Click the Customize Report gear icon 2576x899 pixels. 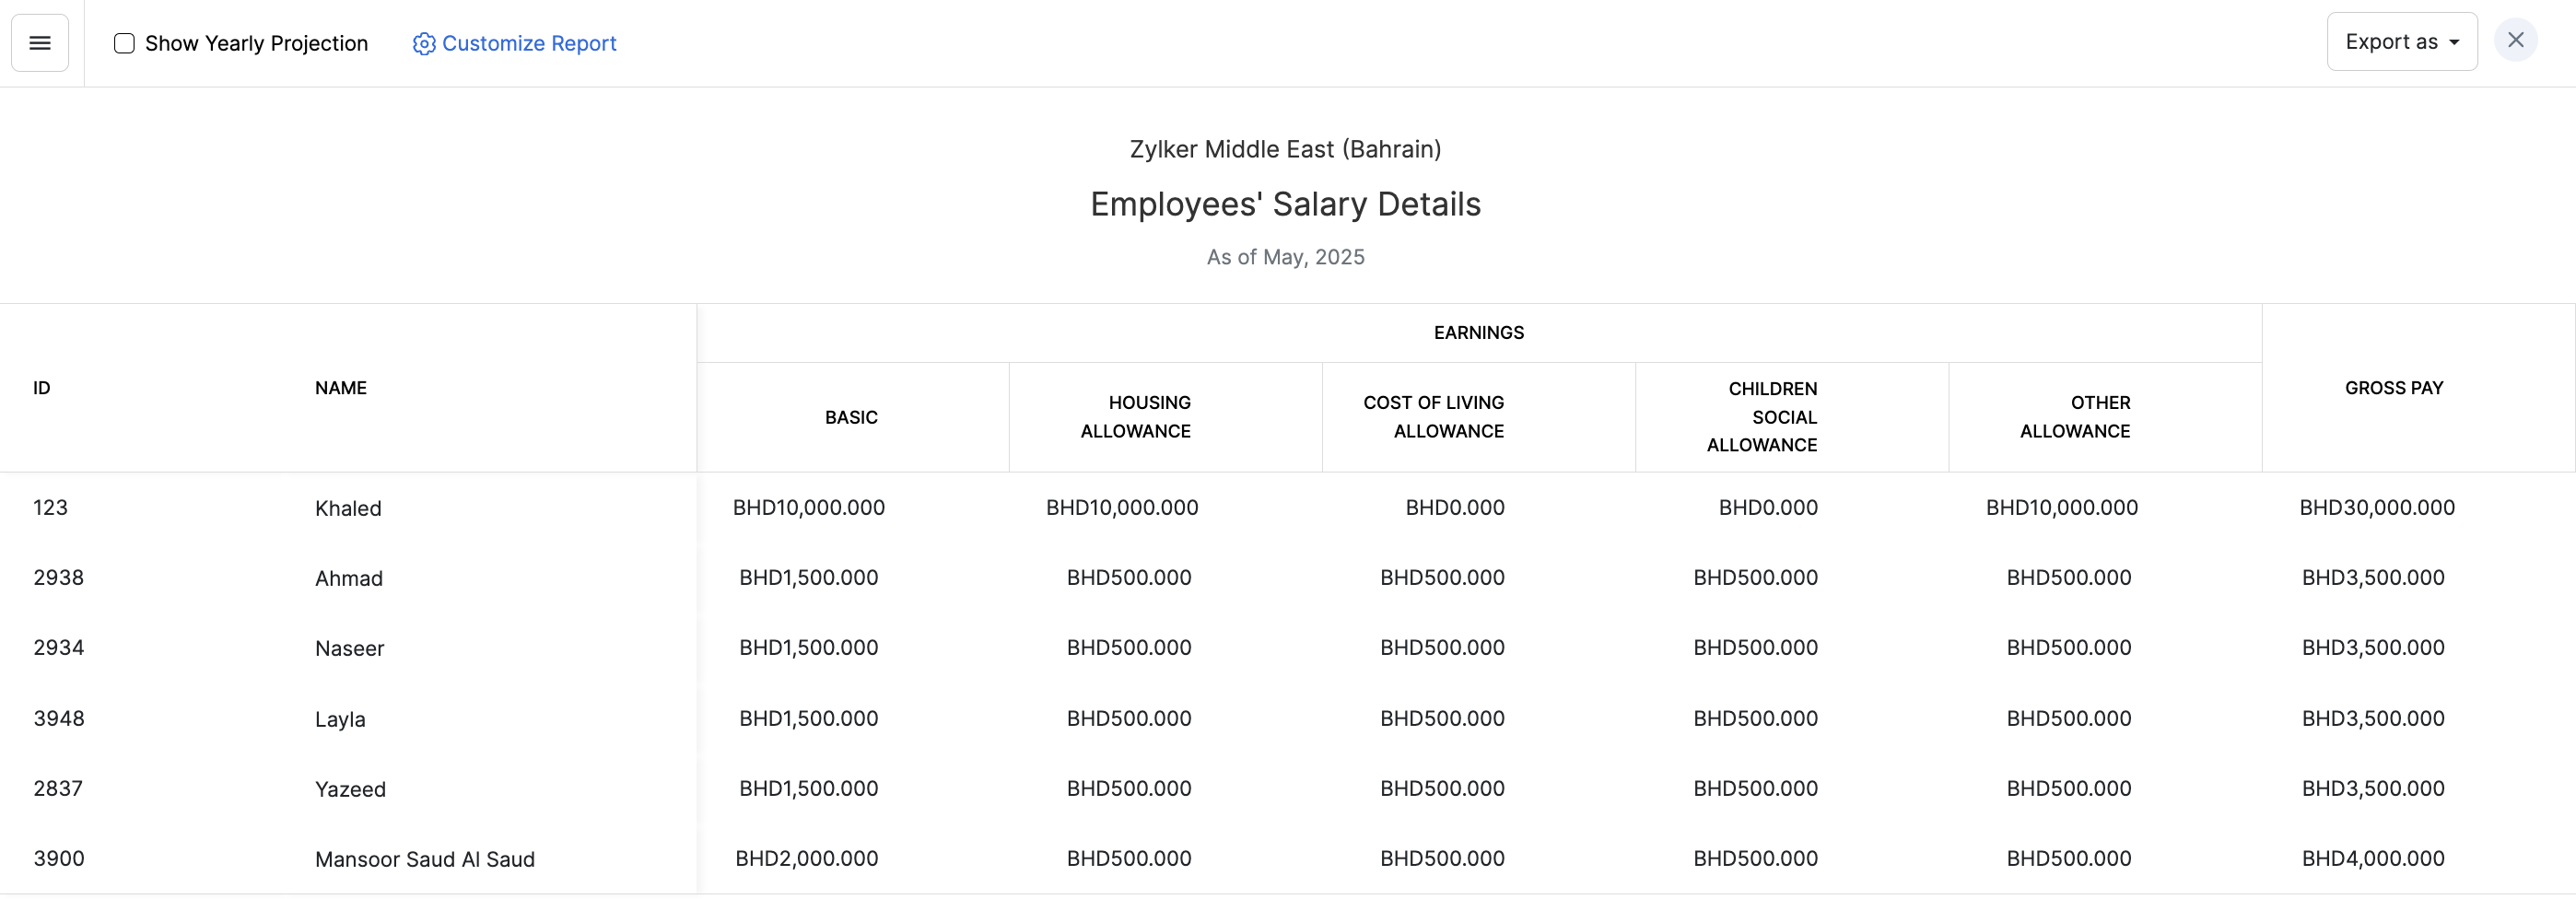pyautogui.click(x=424, y=44)
